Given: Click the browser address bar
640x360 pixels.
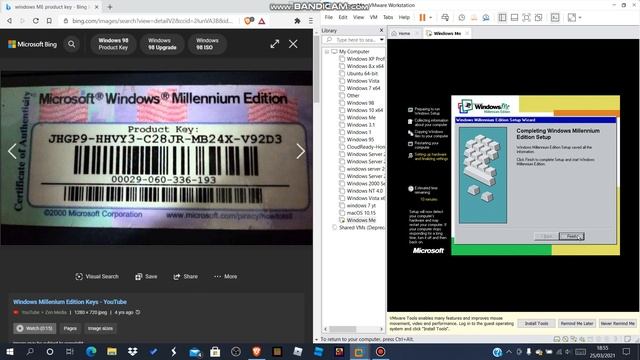Looking at the screenshot, I should click(149, 21).
